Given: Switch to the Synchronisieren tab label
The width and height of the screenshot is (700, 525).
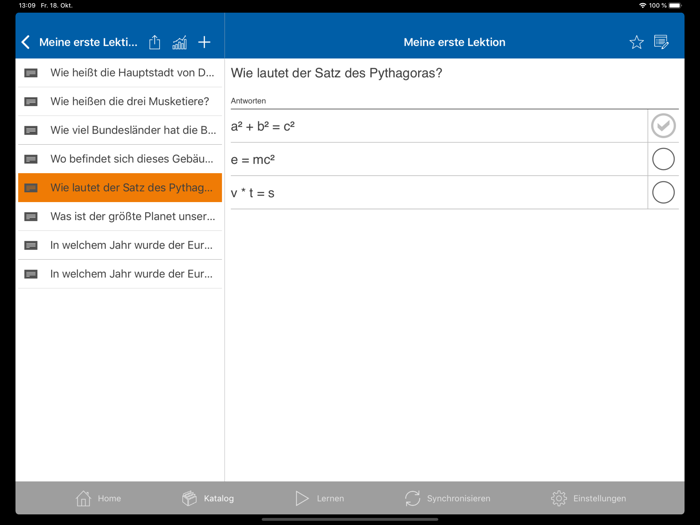Looking at the screenshot, I should [458, 498].
